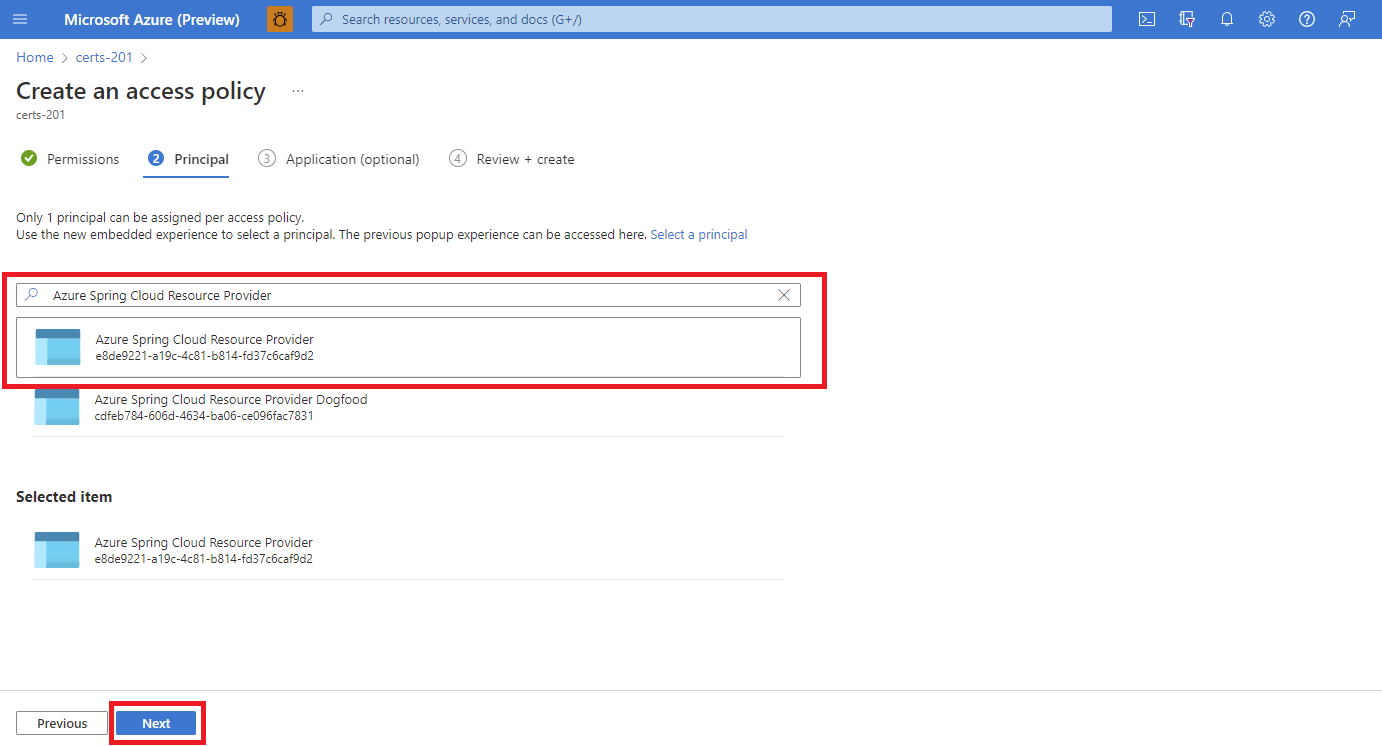The width and height of the screenshot is (1382, 746).
Task: Open the Directories and subscriptions filter icon
Action: [x=1187, y=19]
